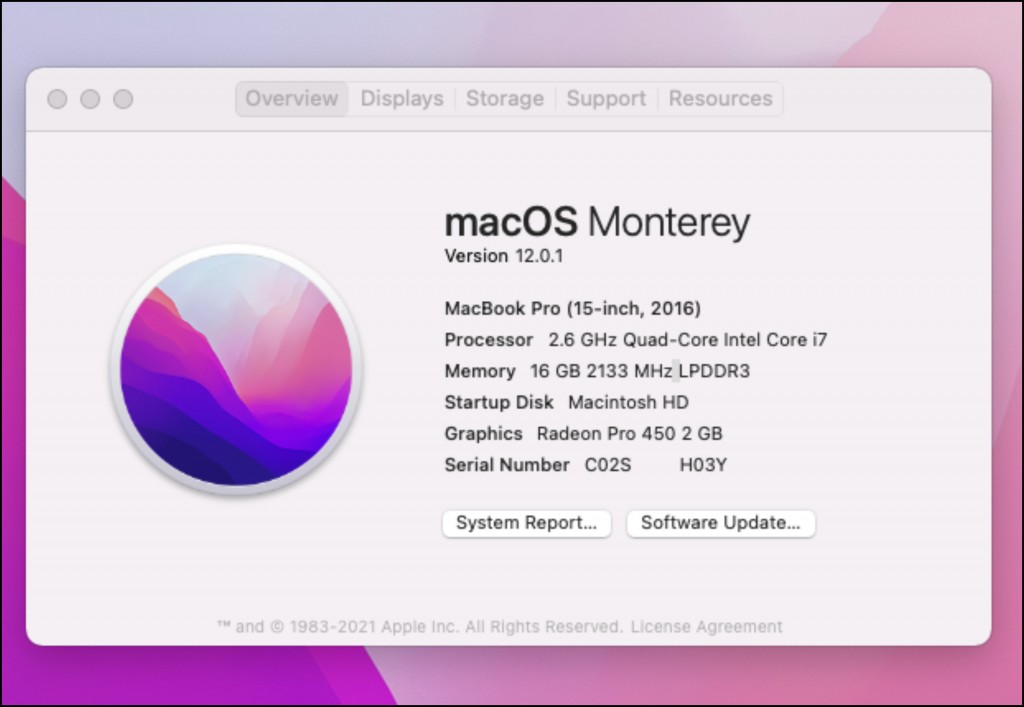Image resolution: width=1024 pixels, height=707 pixels.
Task: Select MacBook Pro (15-inch, 2016) text
Action: [573, 308]
